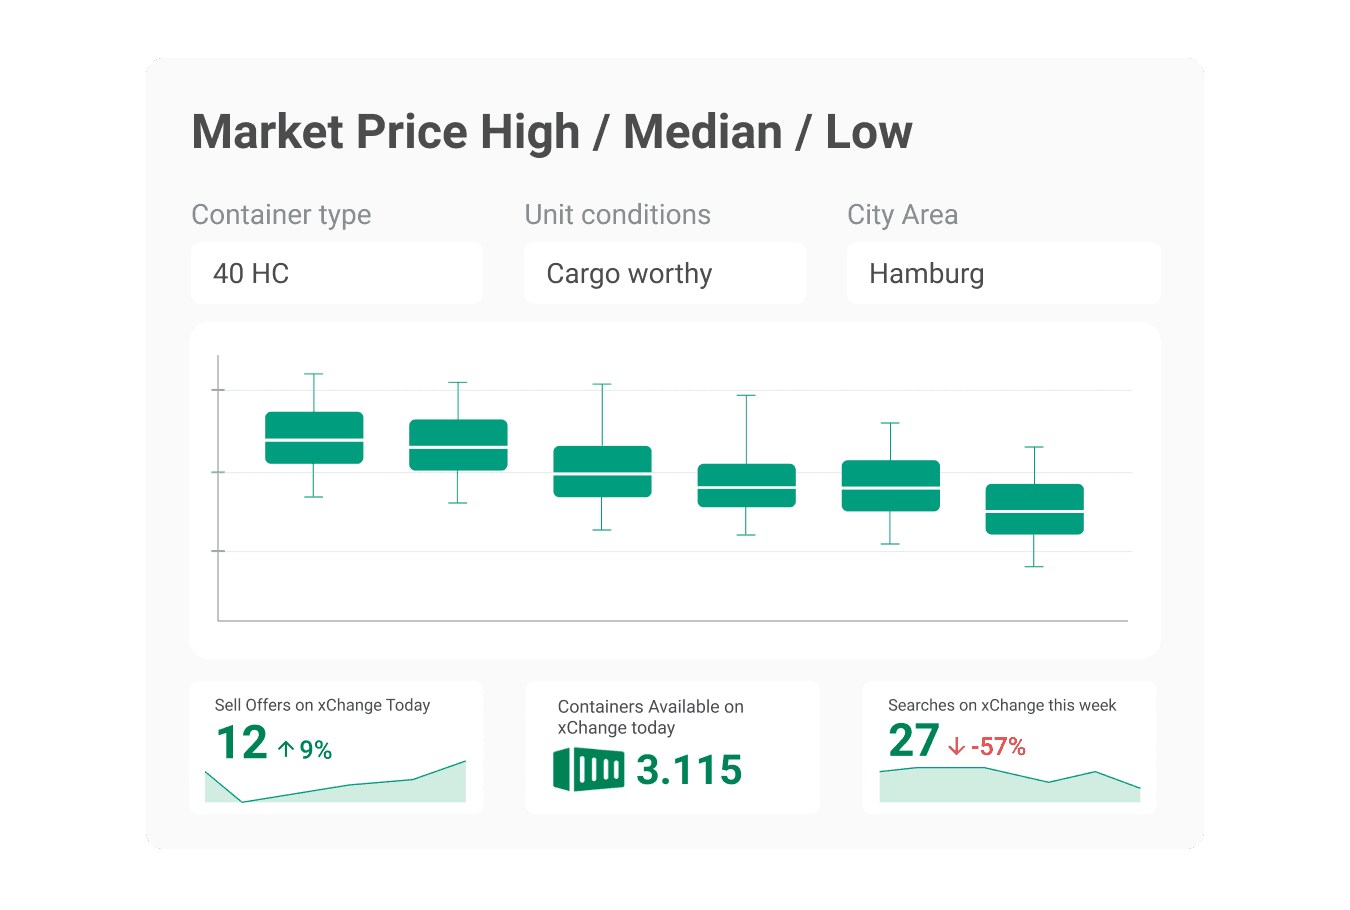Click the Sell Offers sparkline area chart
This screenshot has height=910, width=1350.
point(336,787)
